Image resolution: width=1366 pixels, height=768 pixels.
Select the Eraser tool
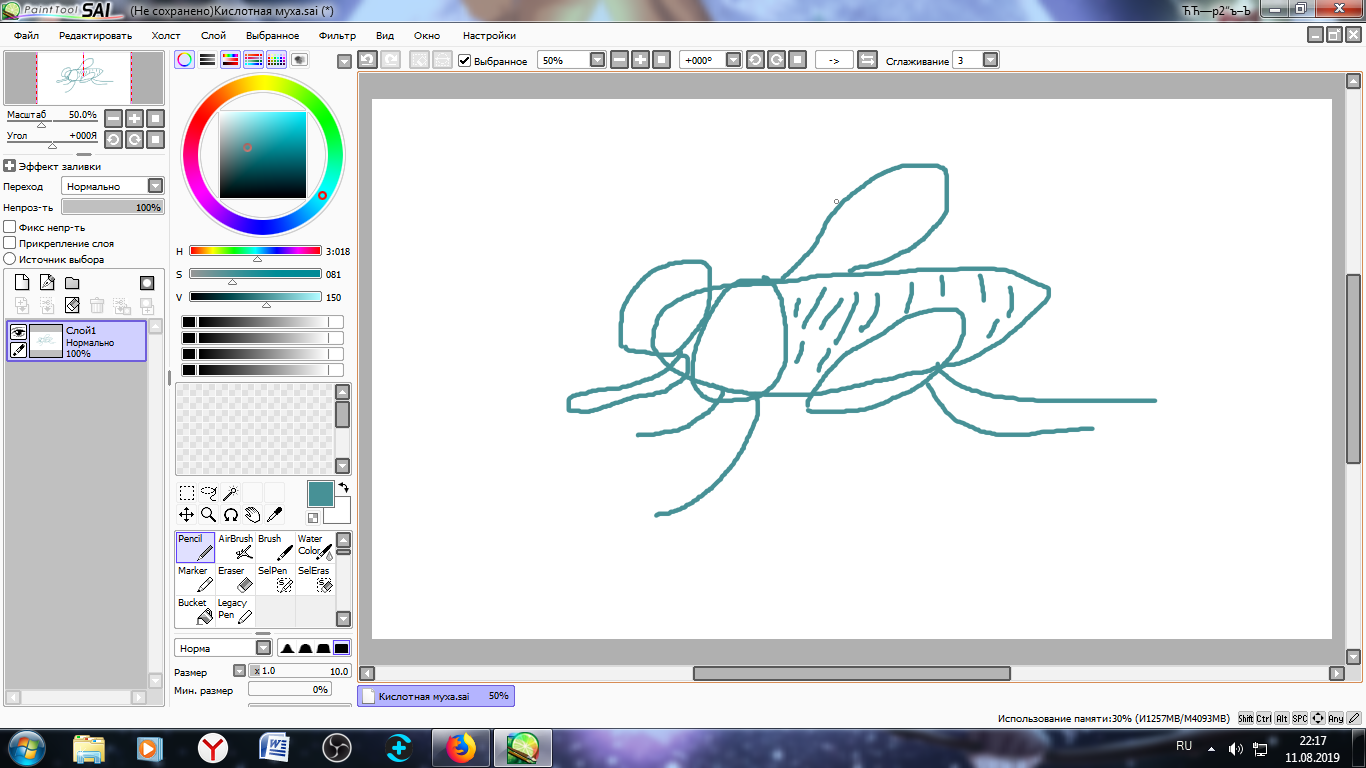click(235, 579)
